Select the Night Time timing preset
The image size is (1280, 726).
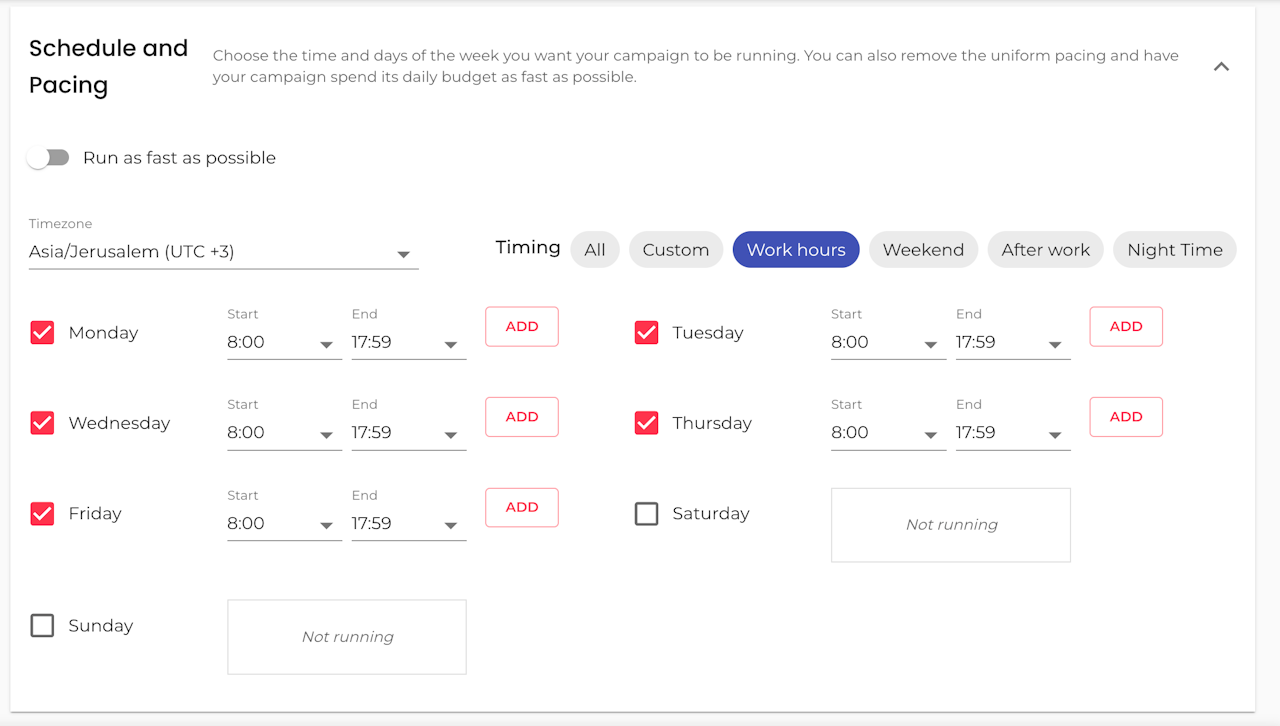tap(1174, 250)
